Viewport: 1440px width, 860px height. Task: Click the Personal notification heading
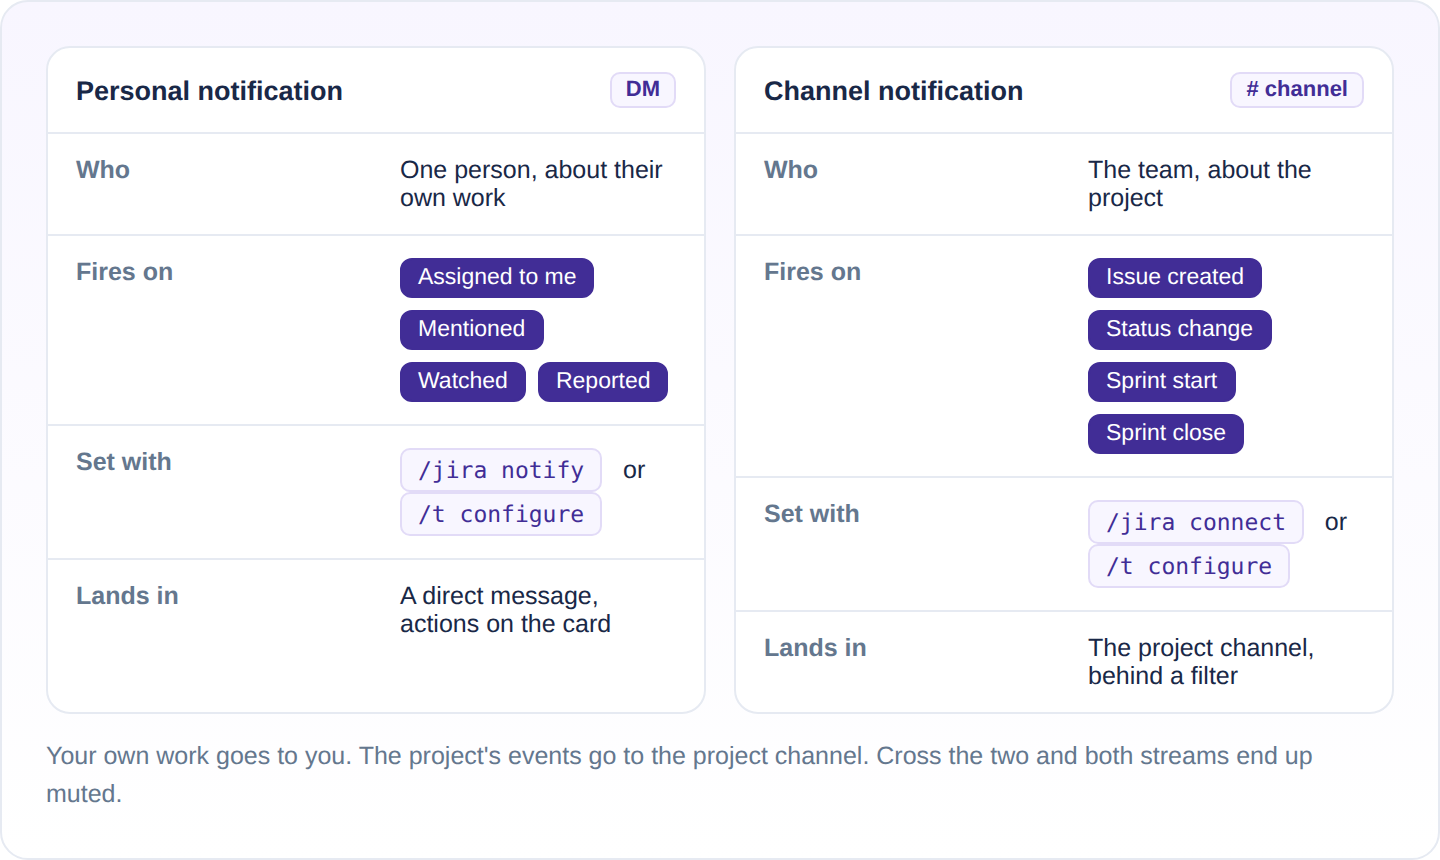[x=210, y=91]
